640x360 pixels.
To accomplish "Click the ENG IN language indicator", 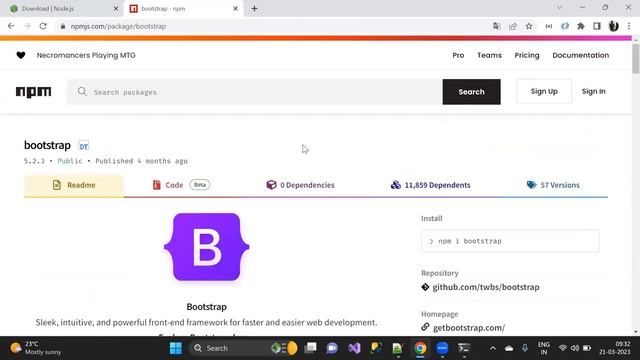I will (544, 348).
